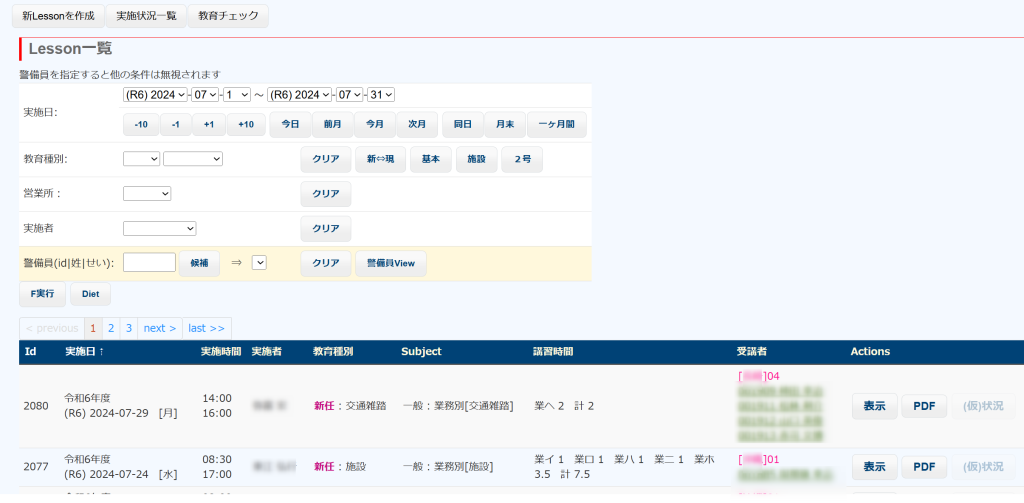This screenshot has width=1024, height=503.
Task: Expand the 営業所 dropdown
Action: (x=147, y=193)
